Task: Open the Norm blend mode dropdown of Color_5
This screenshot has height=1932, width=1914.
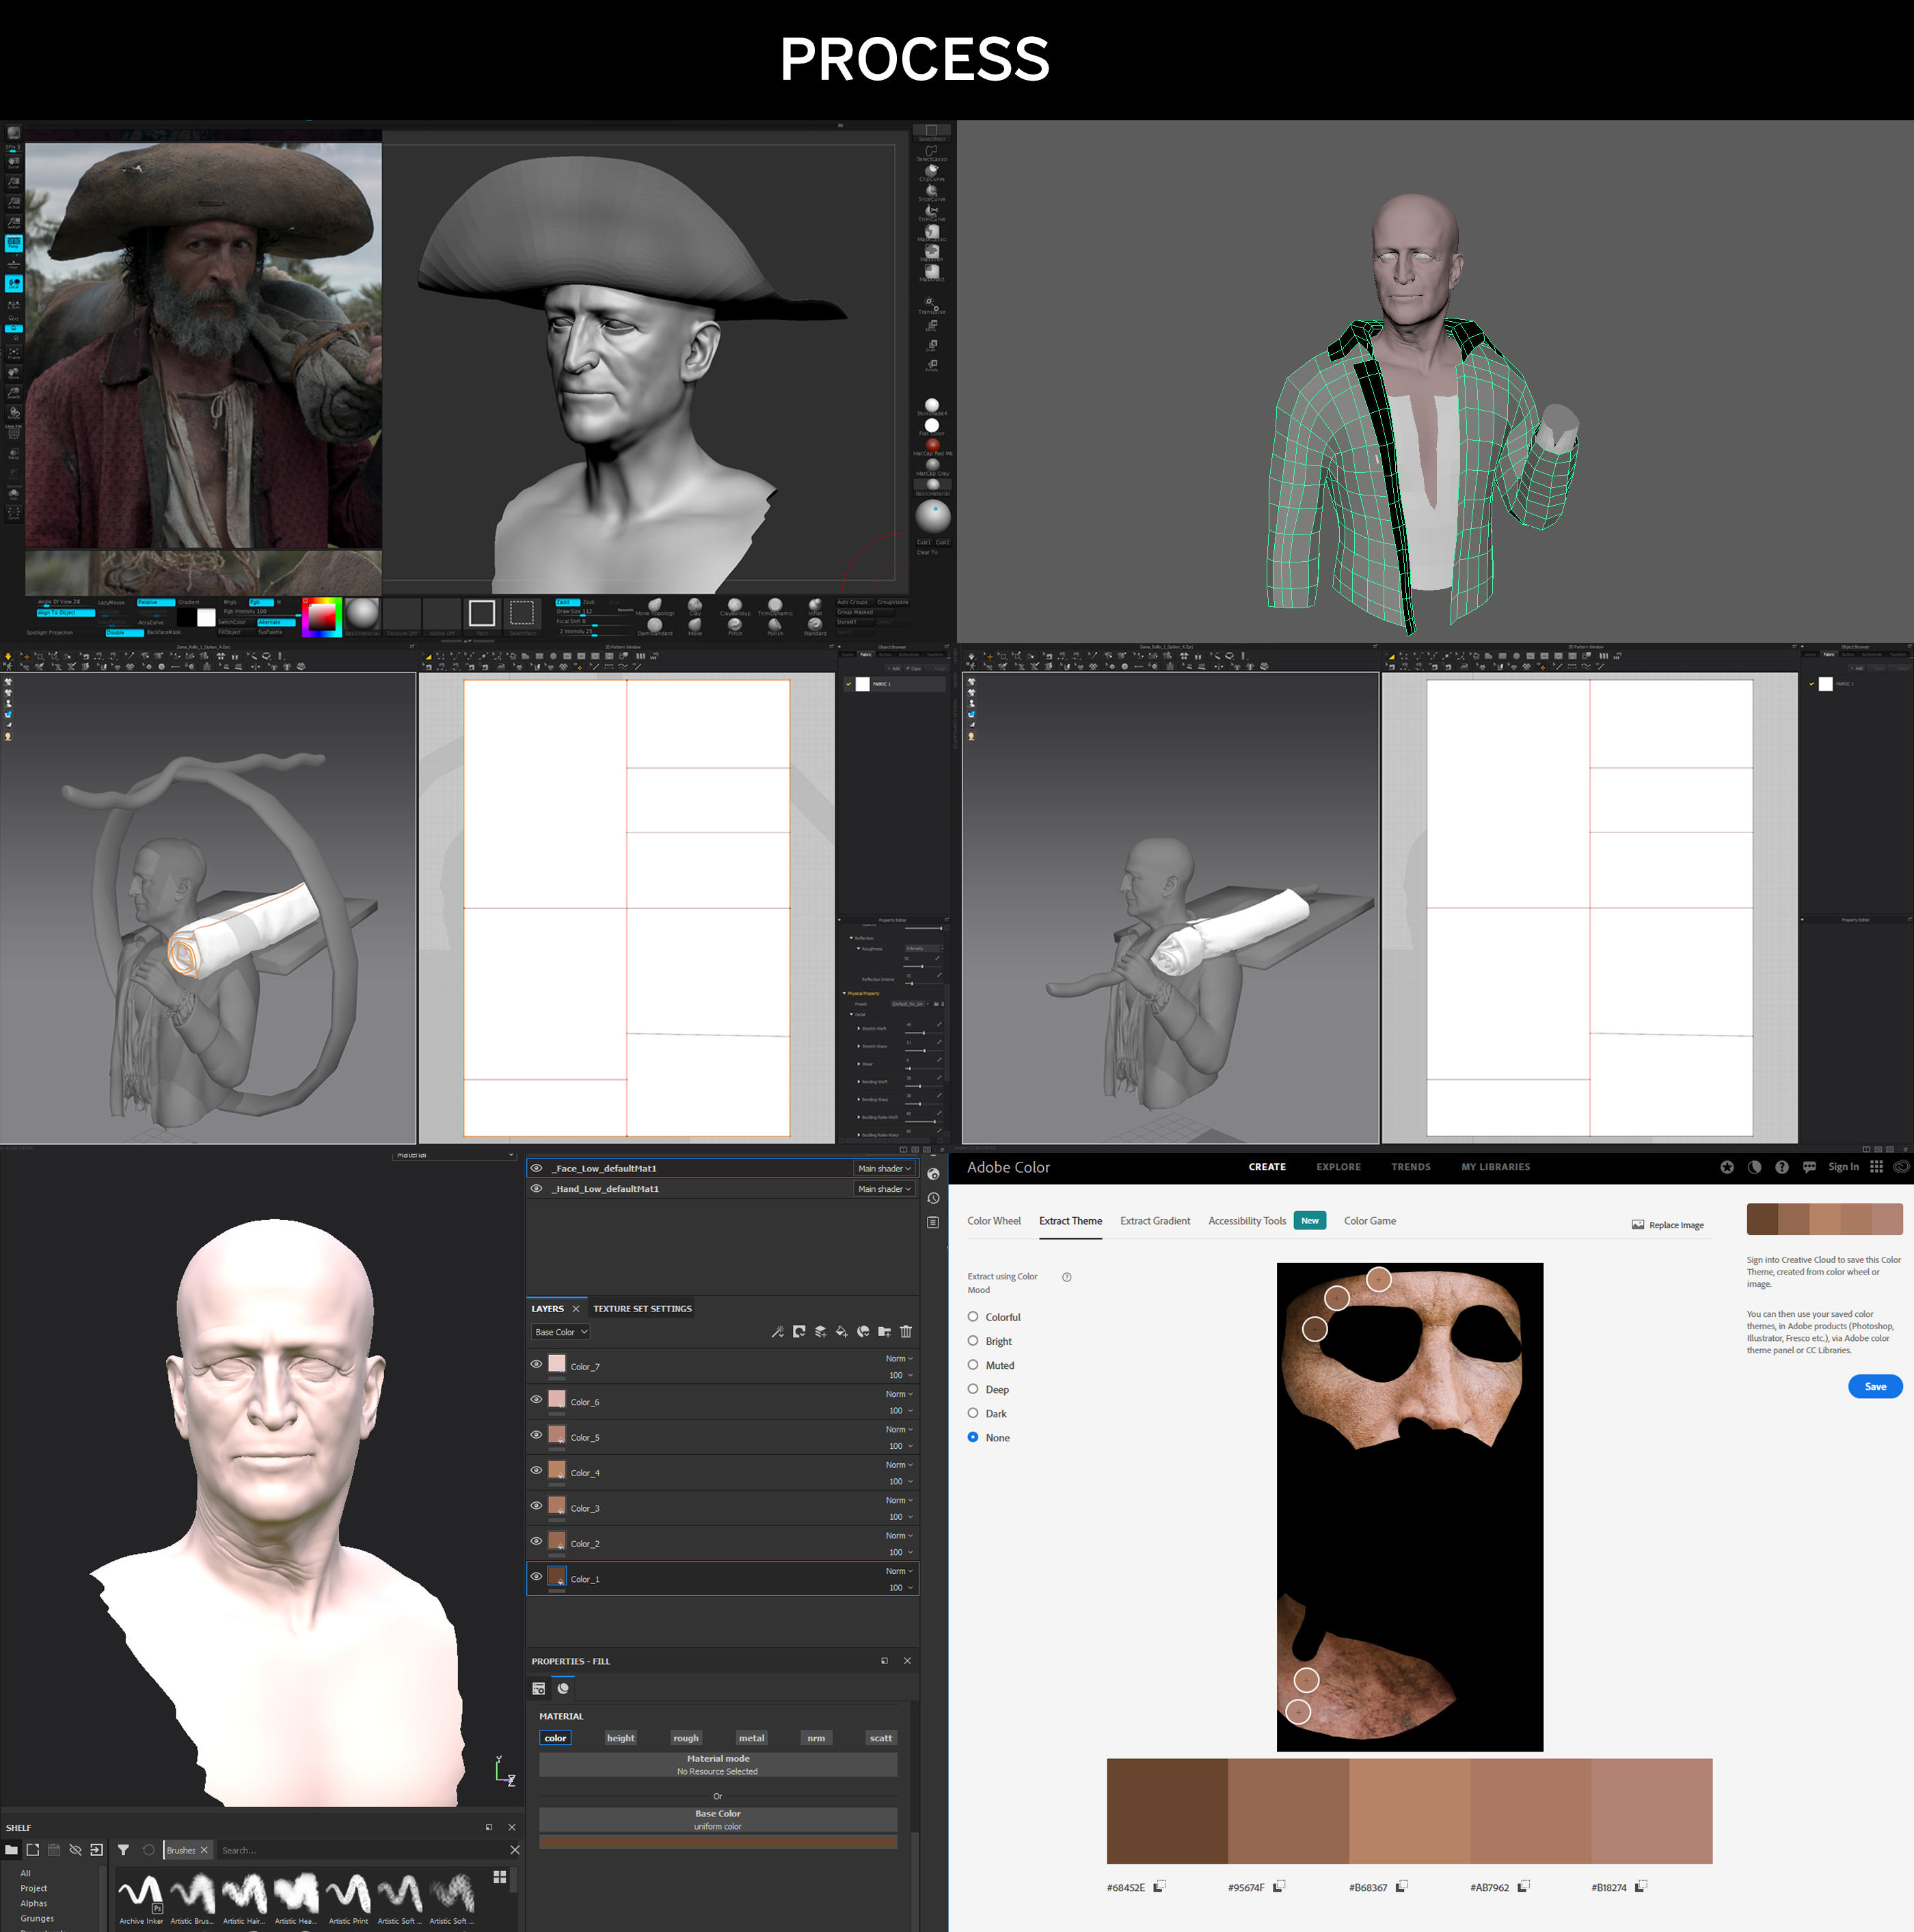Action: tap(899, 1430)
